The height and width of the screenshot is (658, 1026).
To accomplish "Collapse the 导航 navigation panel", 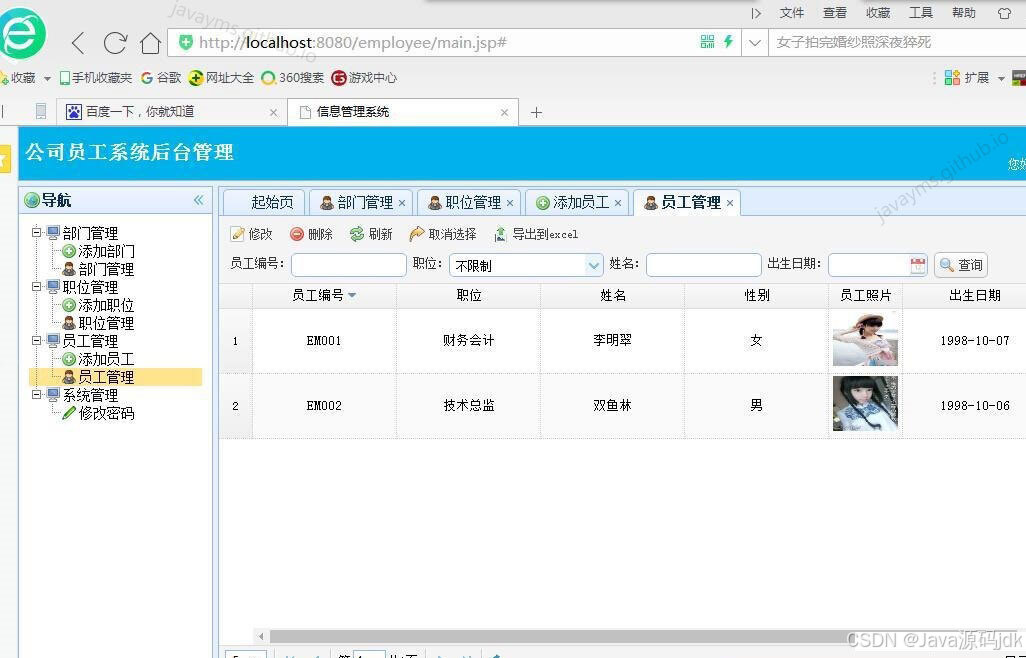I will pyautogui.click(x=198, y=200).
